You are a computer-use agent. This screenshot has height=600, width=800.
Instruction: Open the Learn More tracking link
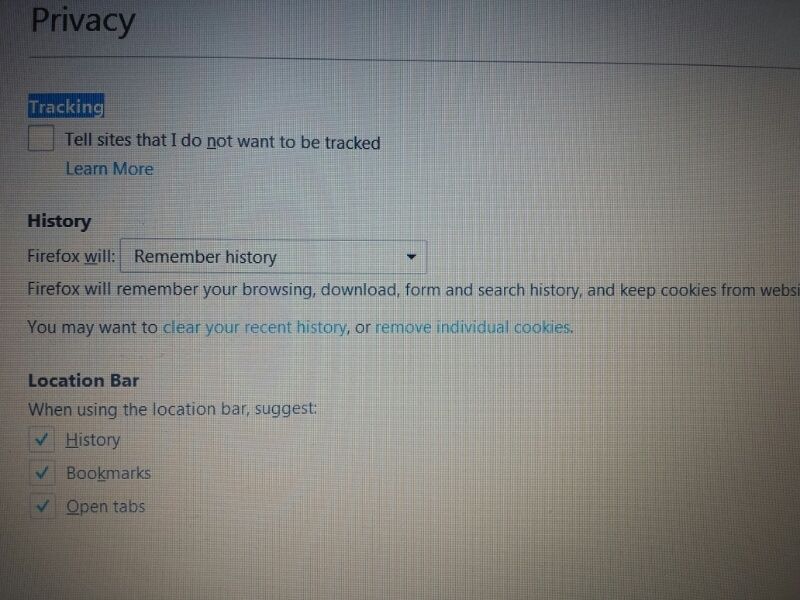click(x=109, y=168)
